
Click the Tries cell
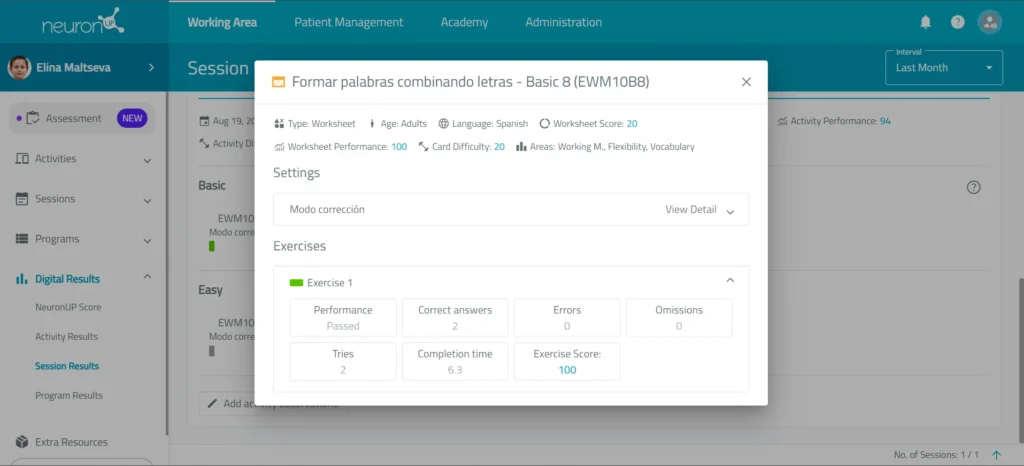(343, 362)
